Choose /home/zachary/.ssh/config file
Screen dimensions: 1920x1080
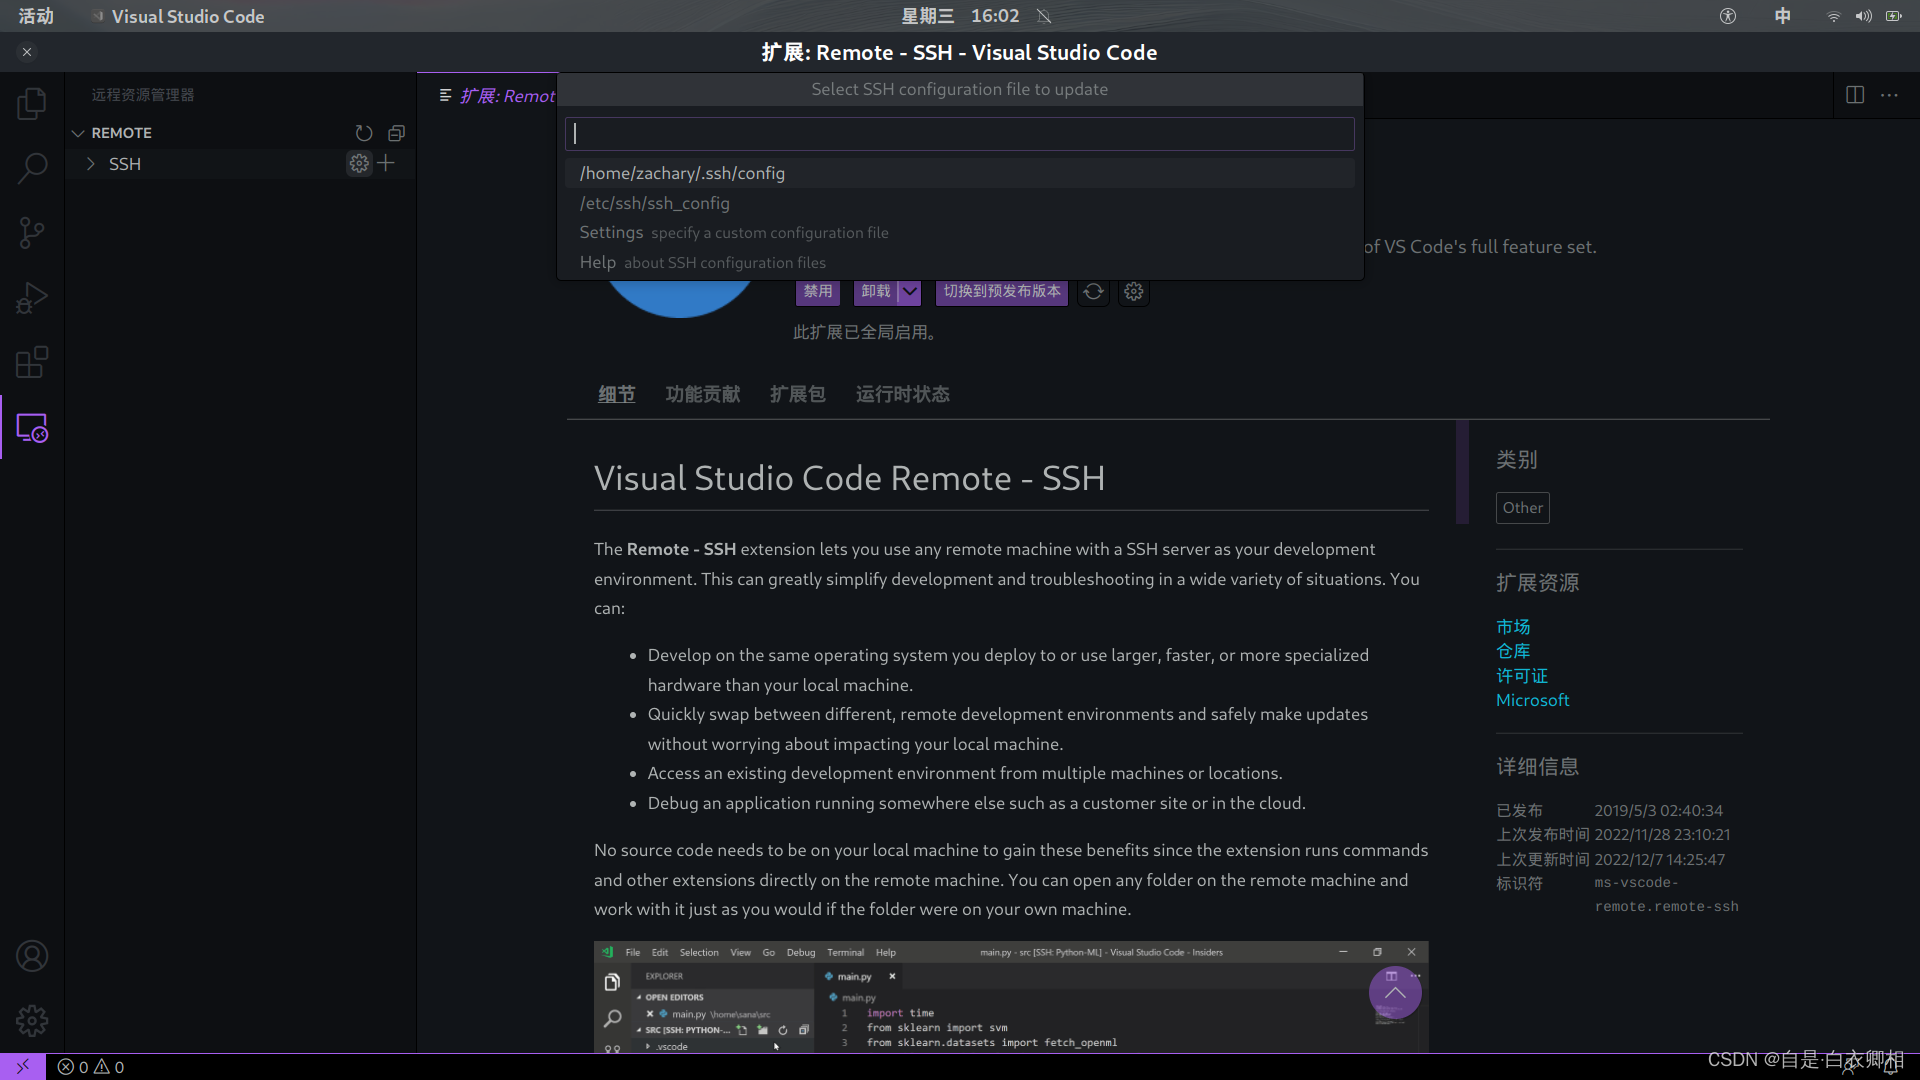pos(960,173)
